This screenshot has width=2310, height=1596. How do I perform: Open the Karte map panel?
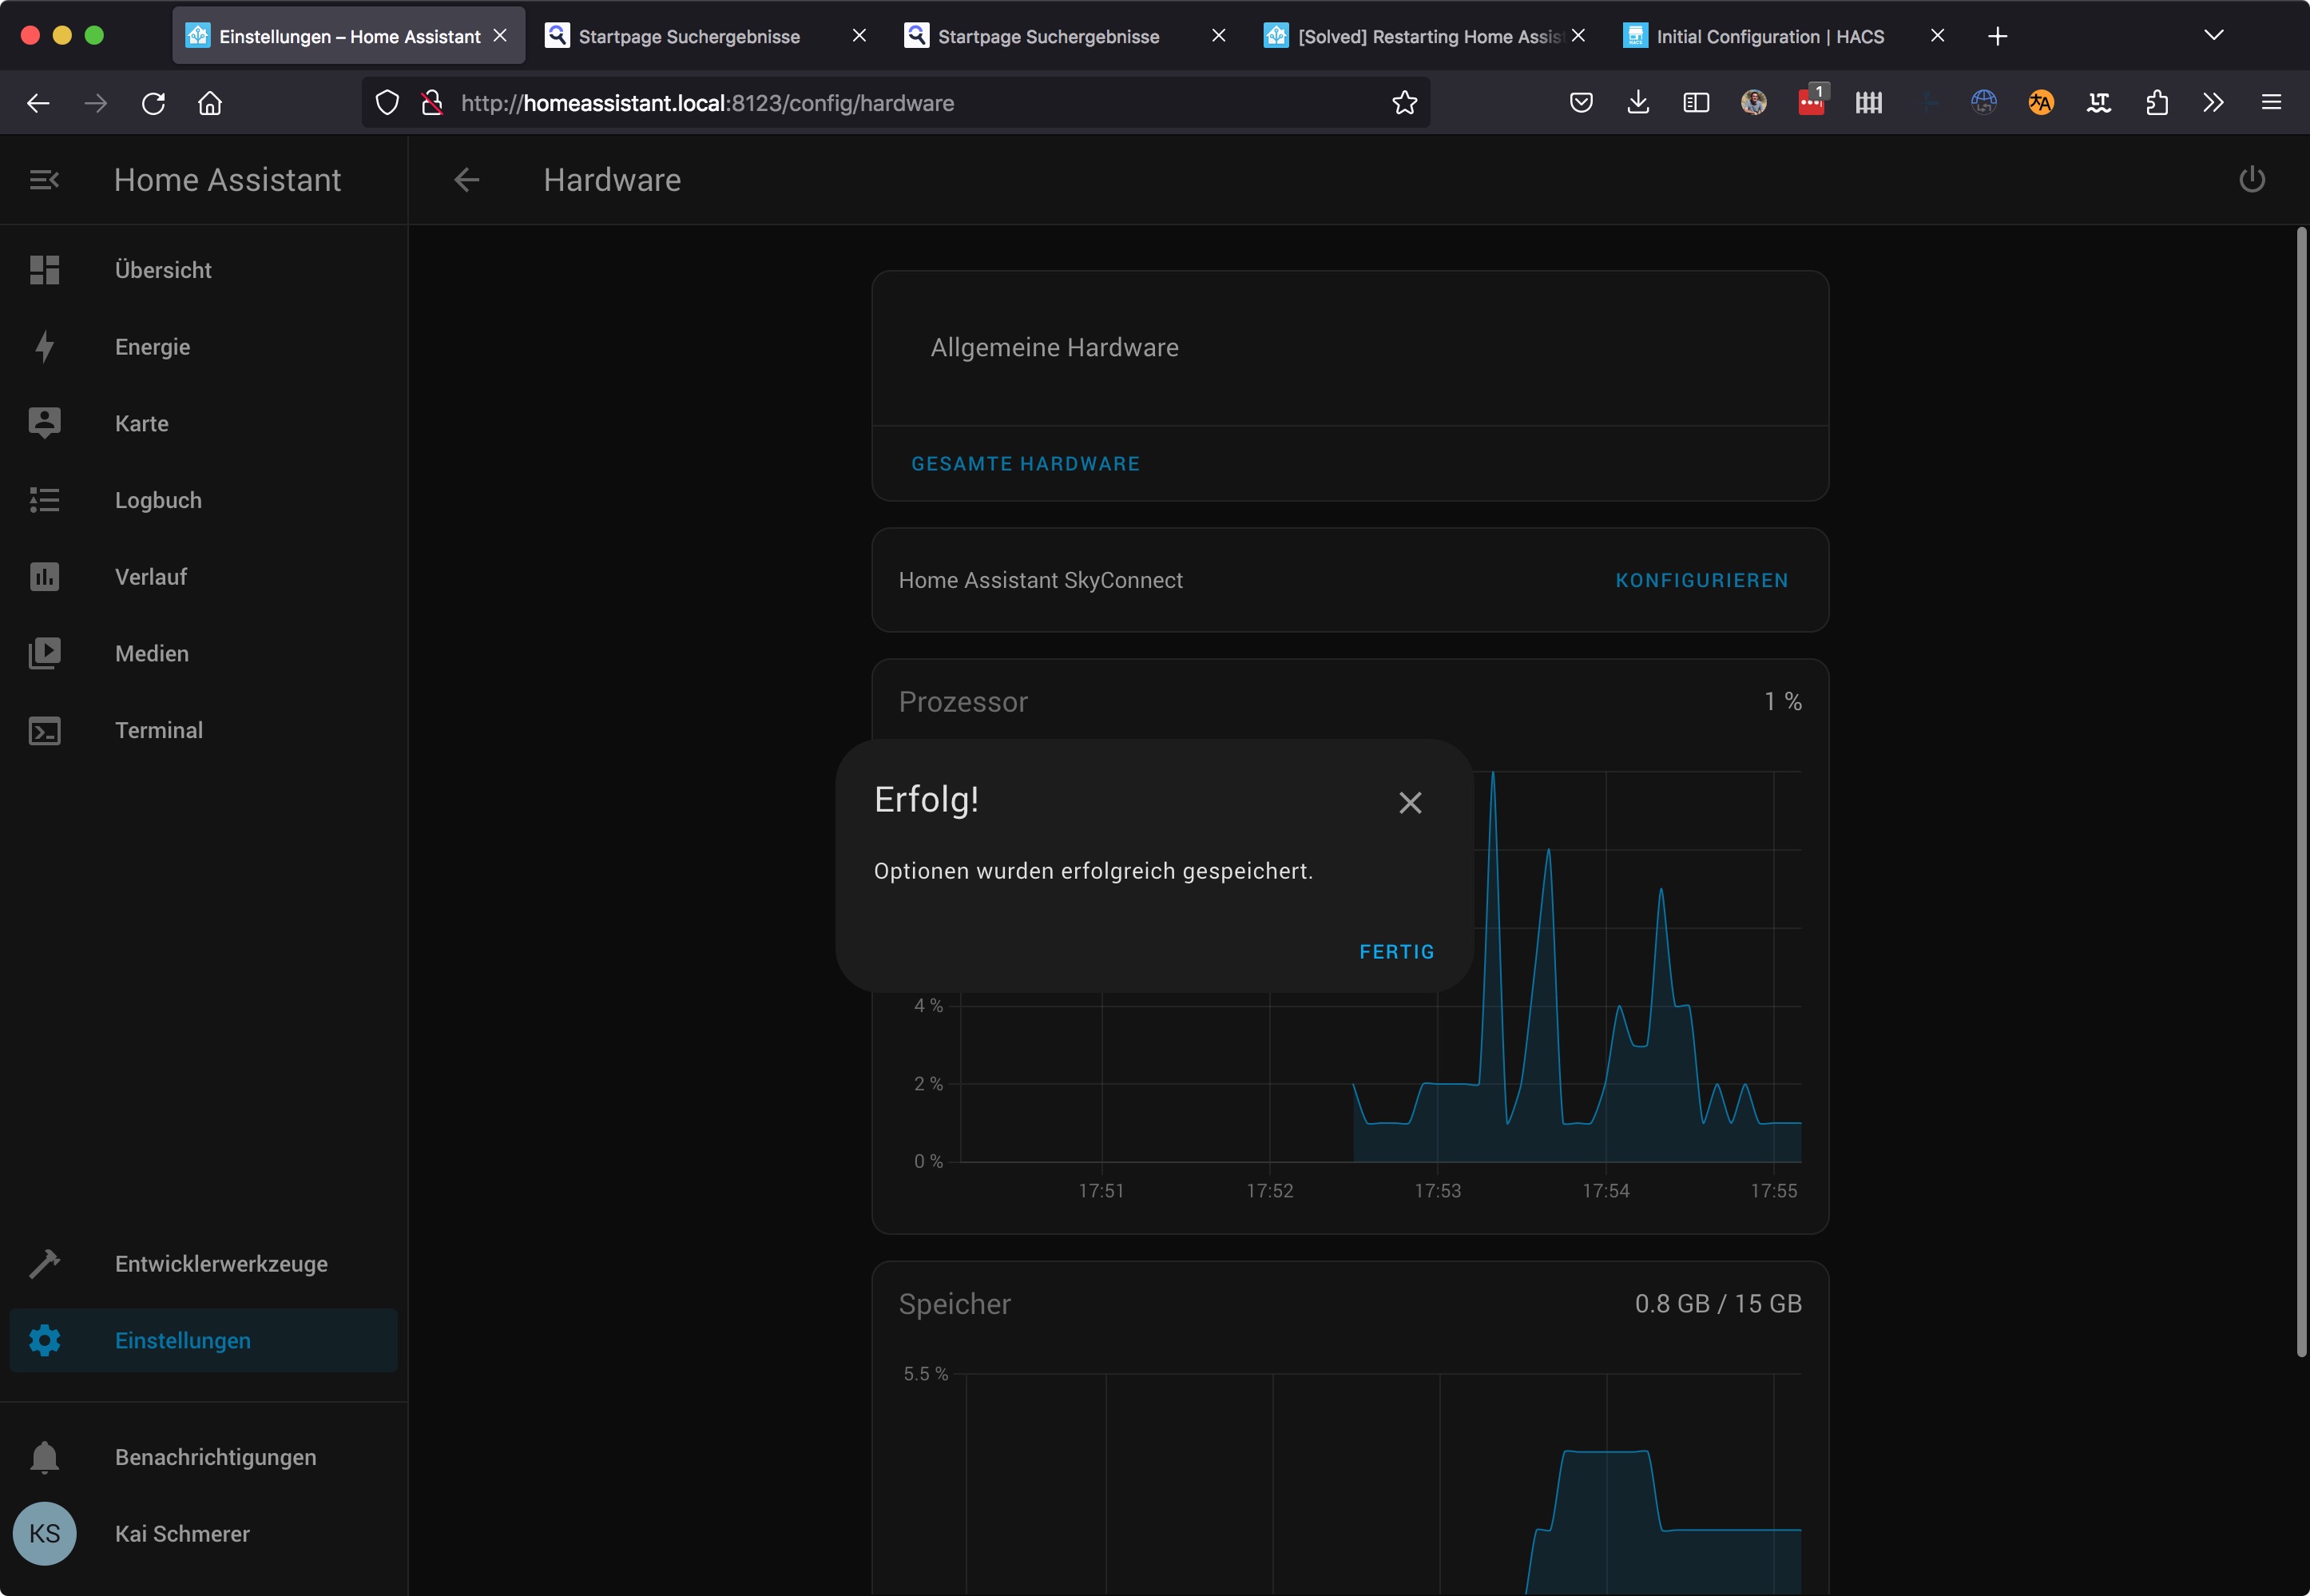click(x=141, y=424)
